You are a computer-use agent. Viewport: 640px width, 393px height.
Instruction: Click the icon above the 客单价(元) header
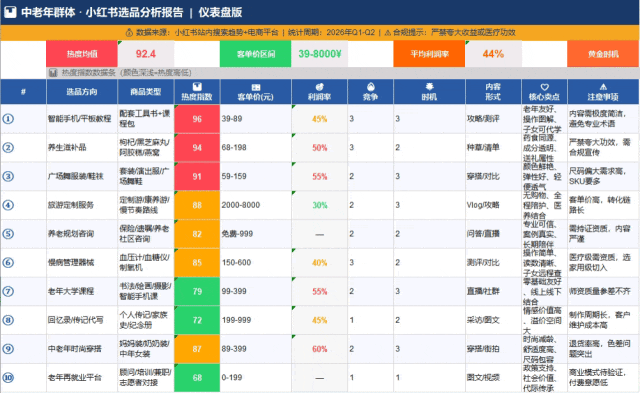(256, 87)
